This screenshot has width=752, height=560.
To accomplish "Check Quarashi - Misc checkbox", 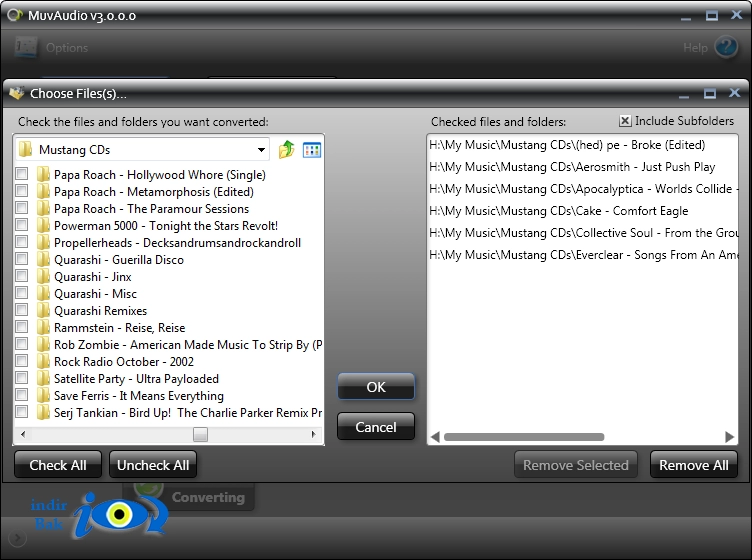I will [22, 293].
